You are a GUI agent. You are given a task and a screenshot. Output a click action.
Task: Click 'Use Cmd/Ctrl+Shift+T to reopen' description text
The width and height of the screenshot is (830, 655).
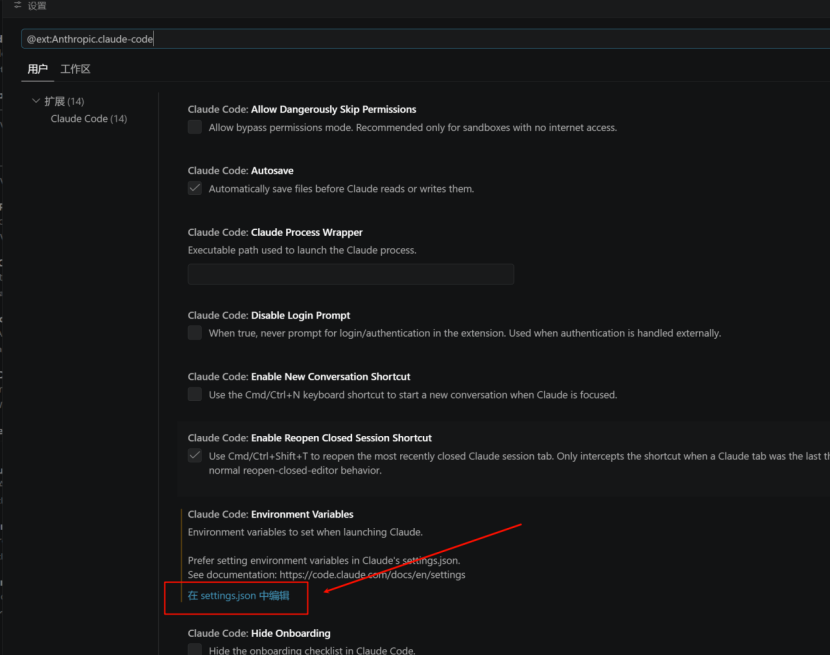coord(519,463)
